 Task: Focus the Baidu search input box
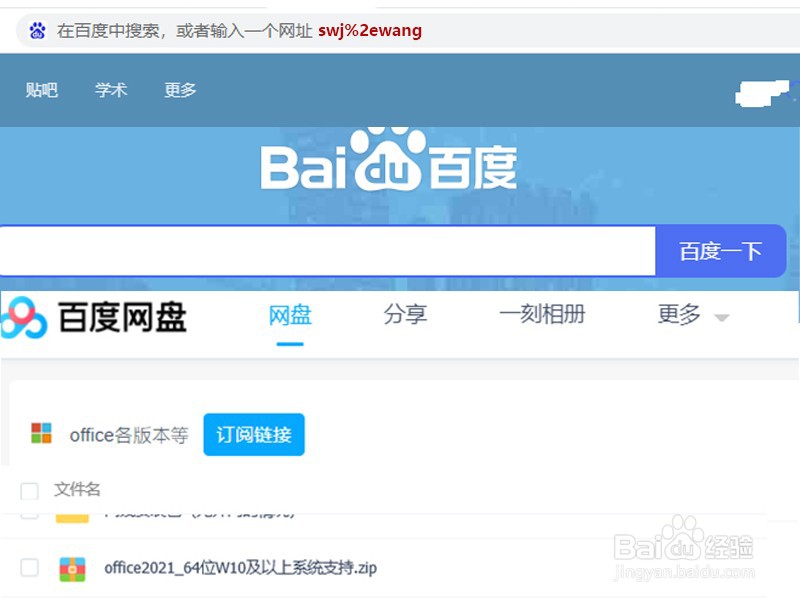pyautogui.click(x=328, y=251)
